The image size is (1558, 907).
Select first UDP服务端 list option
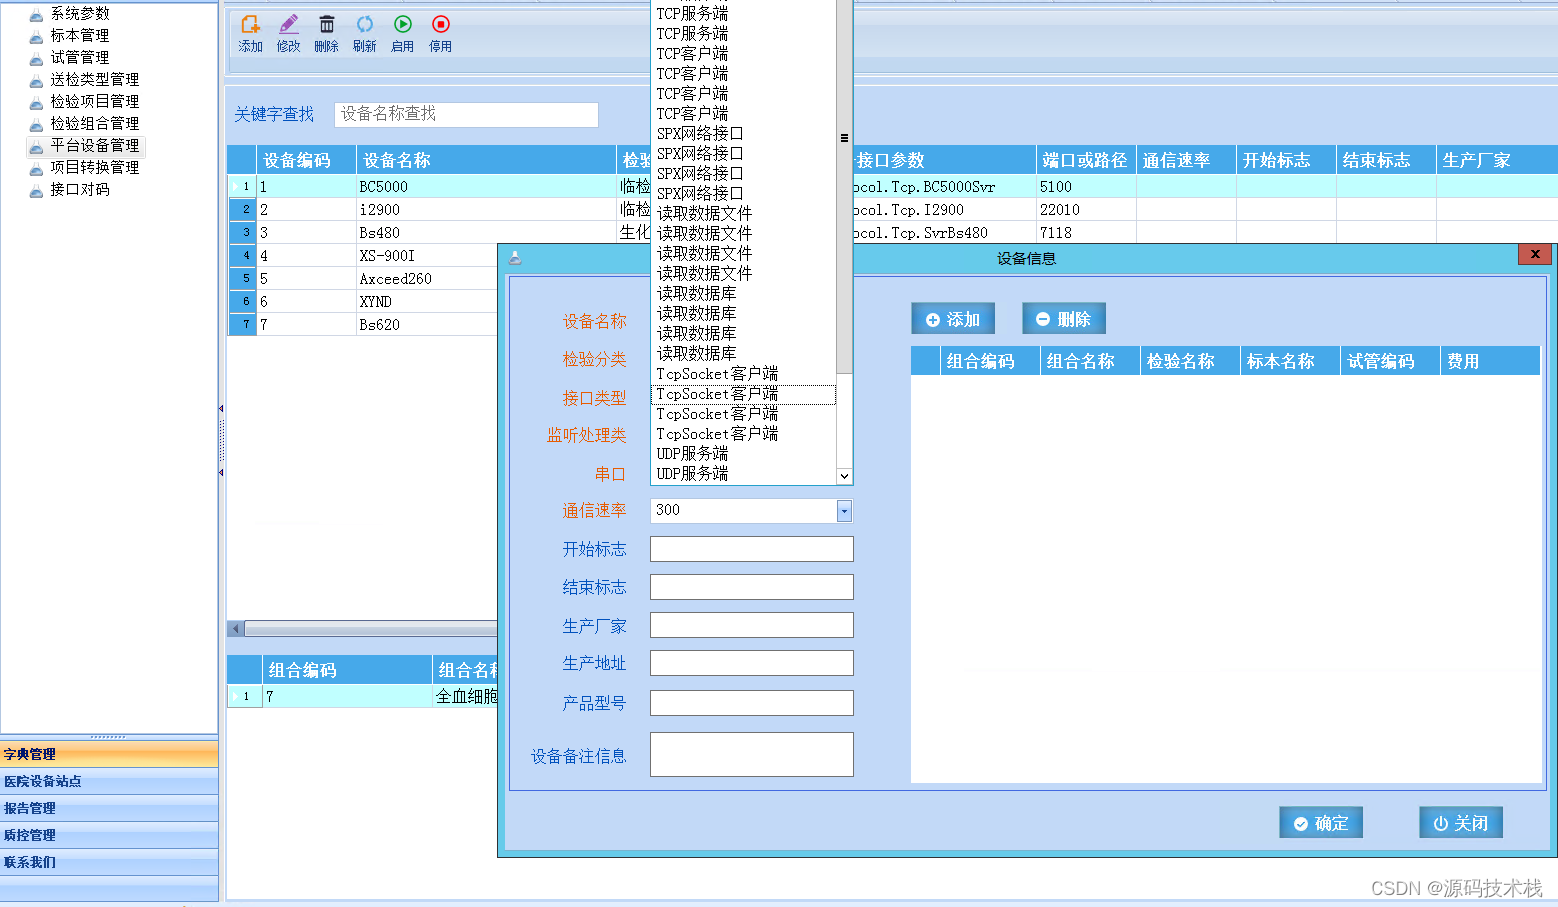pos(743,453)
